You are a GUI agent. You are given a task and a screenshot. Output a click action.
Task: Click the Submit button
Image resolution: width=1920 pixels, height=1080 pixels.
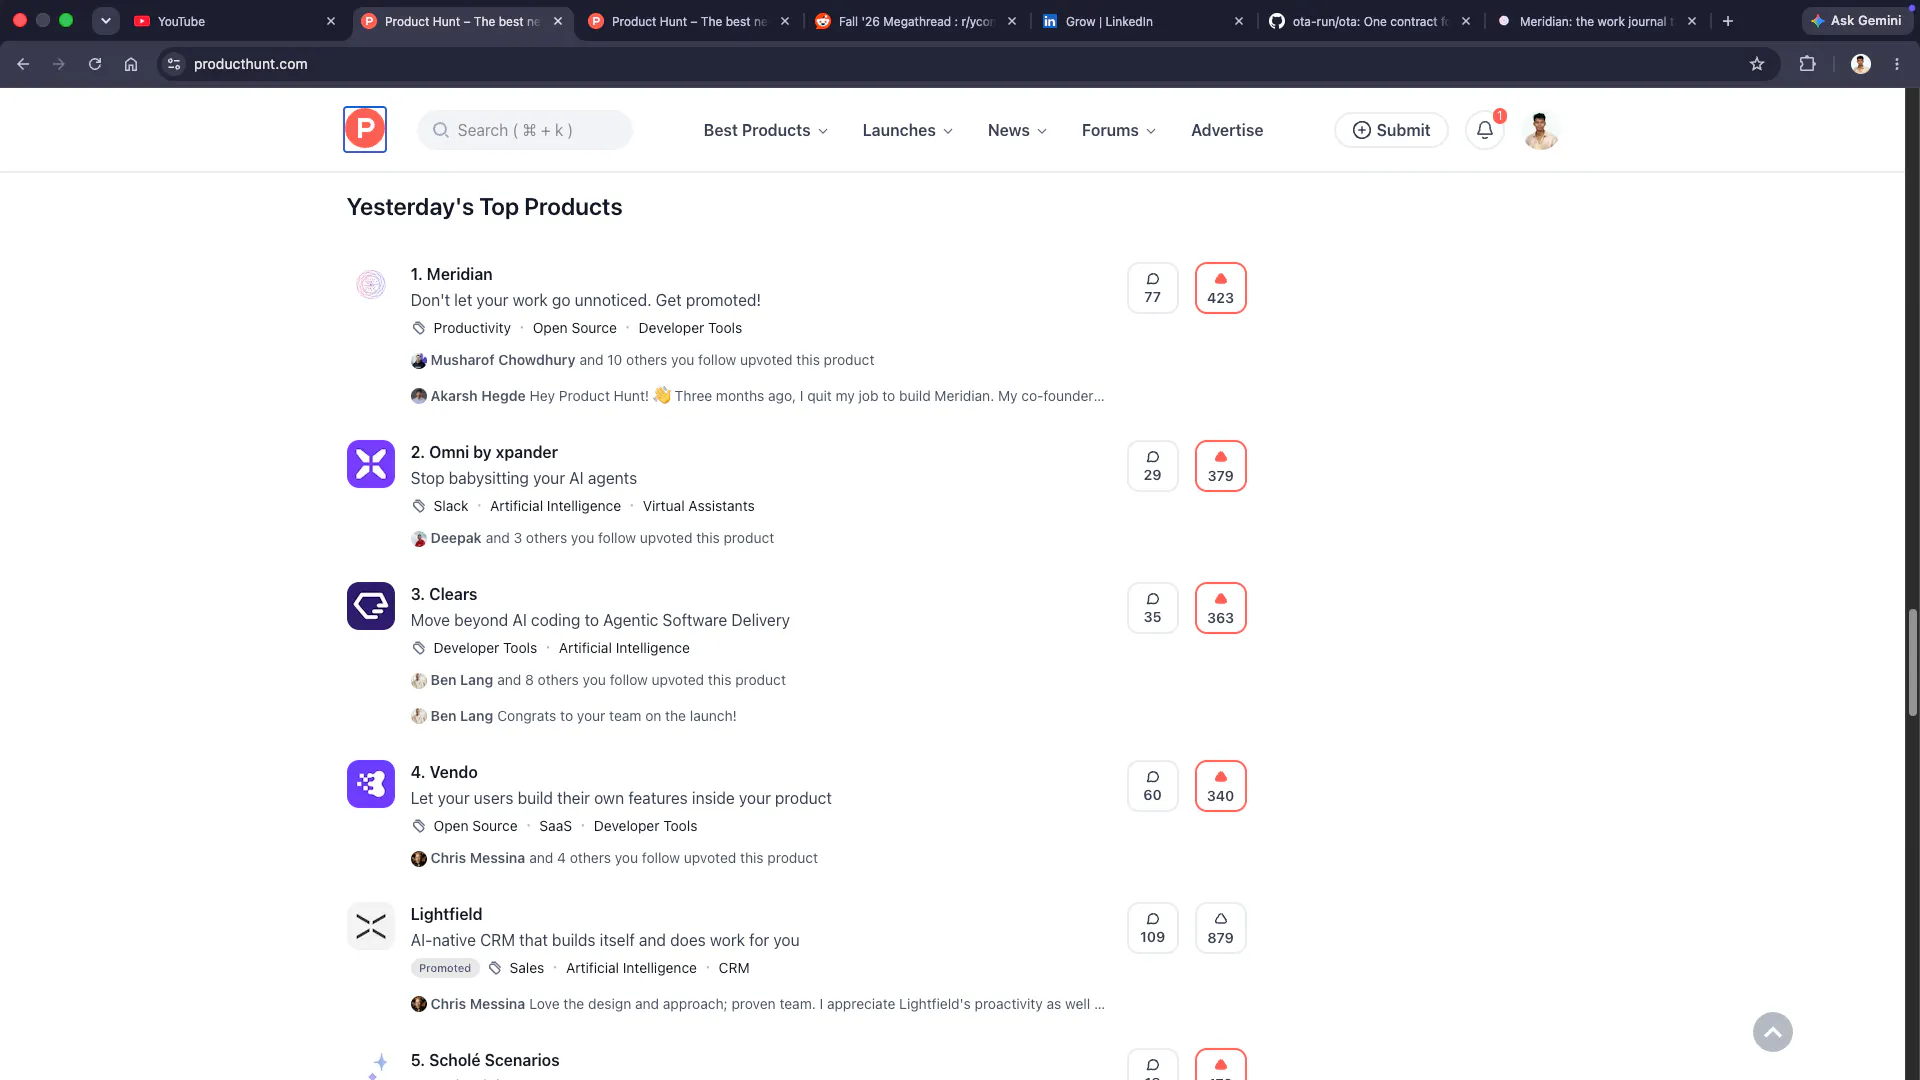point(1391,130)
